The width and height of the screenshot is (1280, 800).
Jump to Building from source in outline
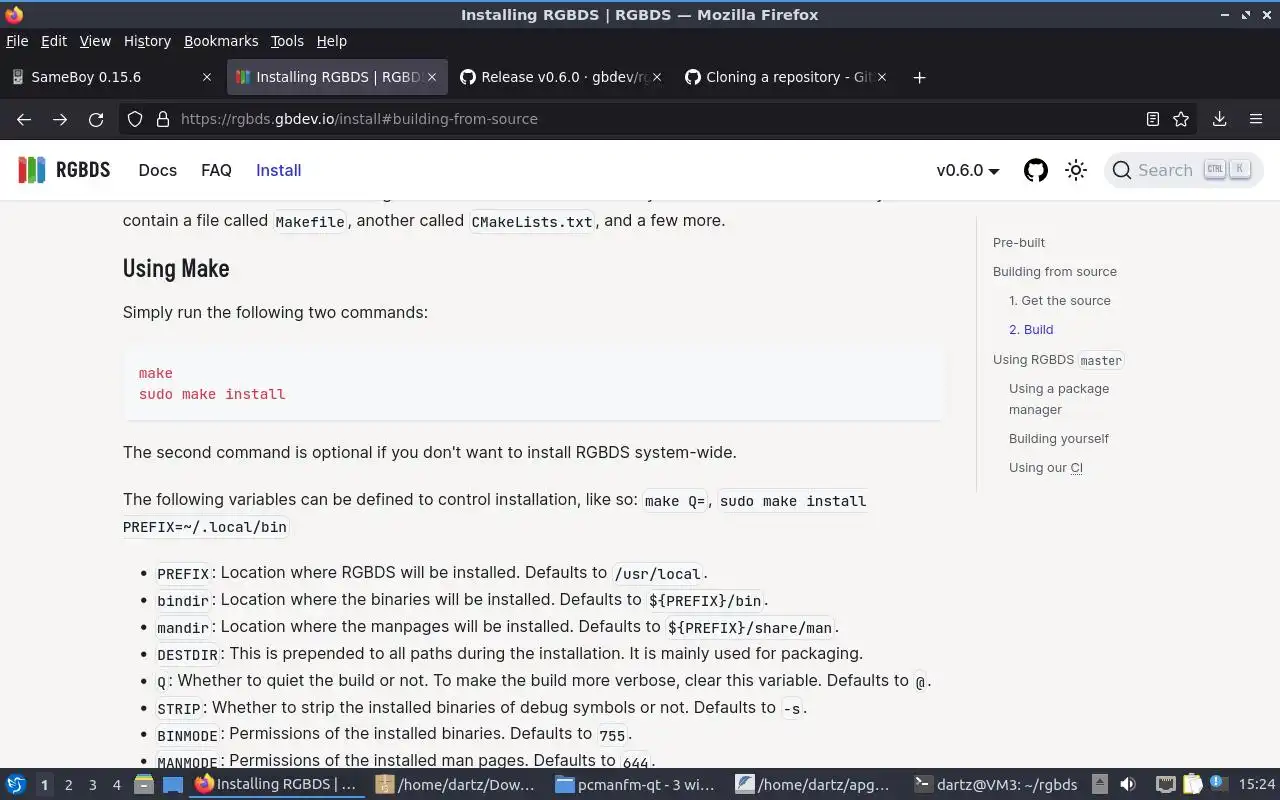pos(1055,271)
